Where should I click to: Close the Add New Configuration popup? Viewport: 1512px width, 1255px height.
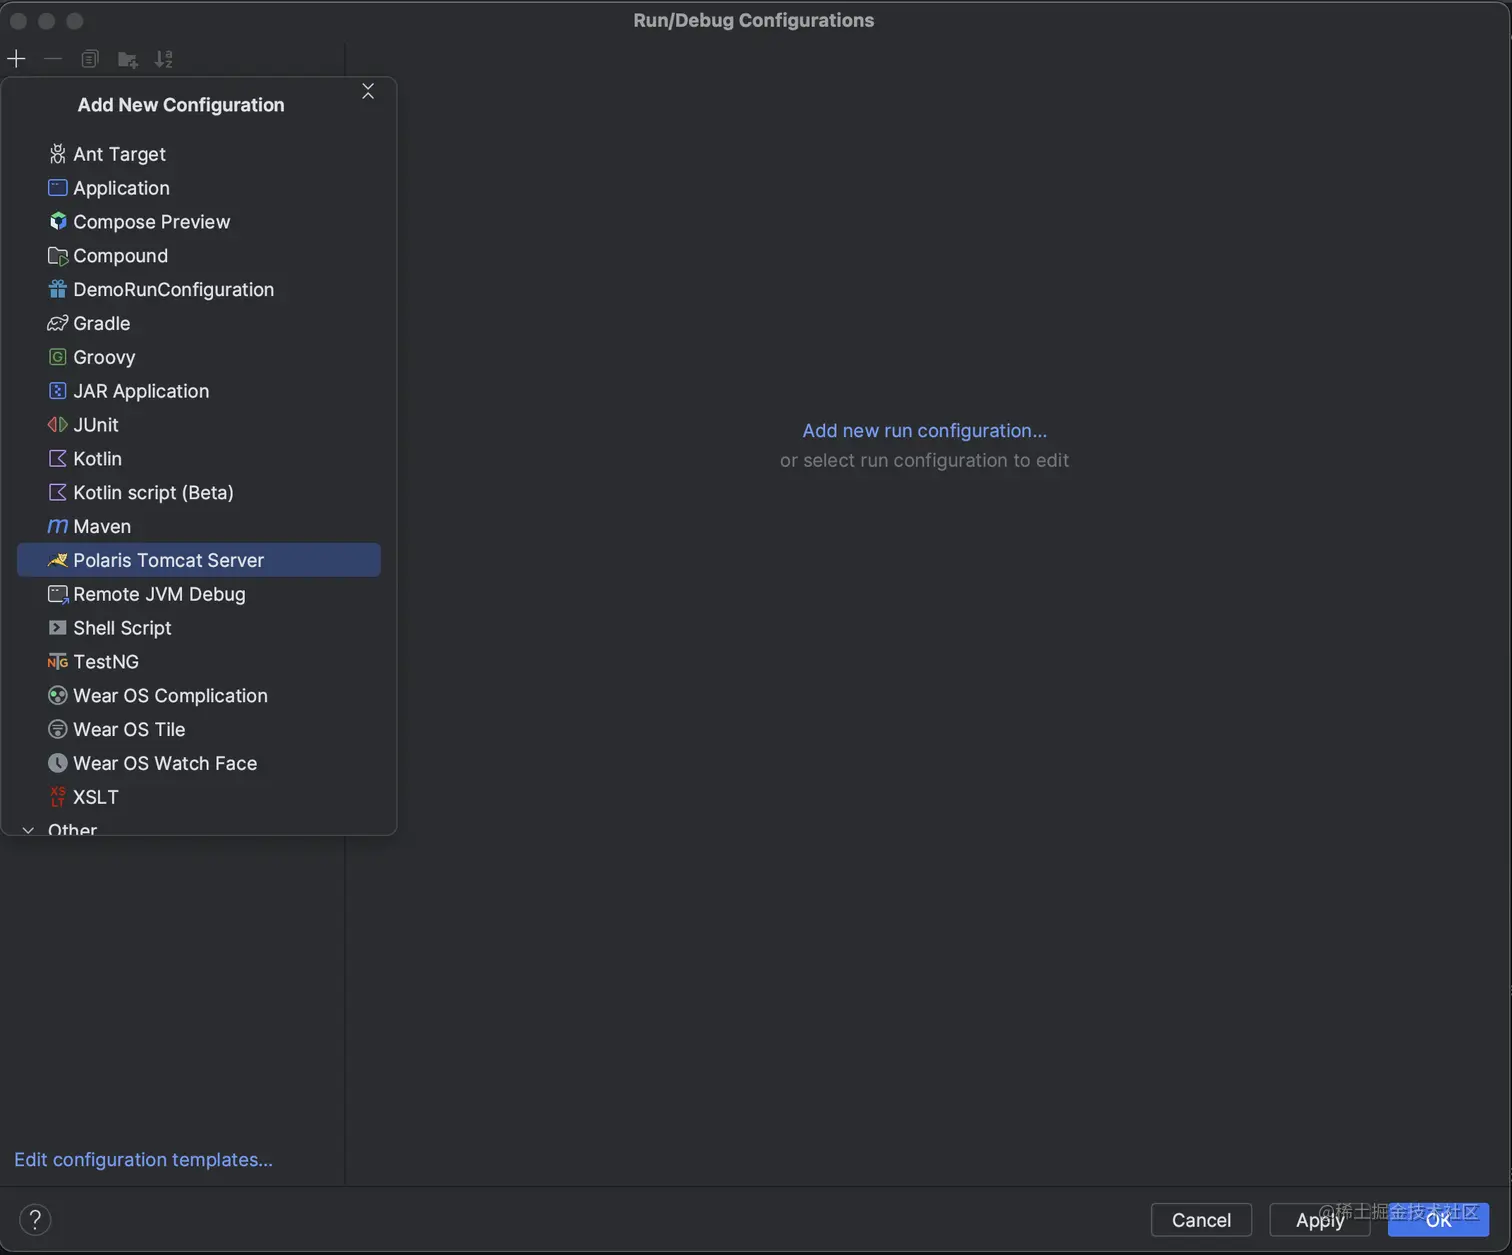coord(367,91)
